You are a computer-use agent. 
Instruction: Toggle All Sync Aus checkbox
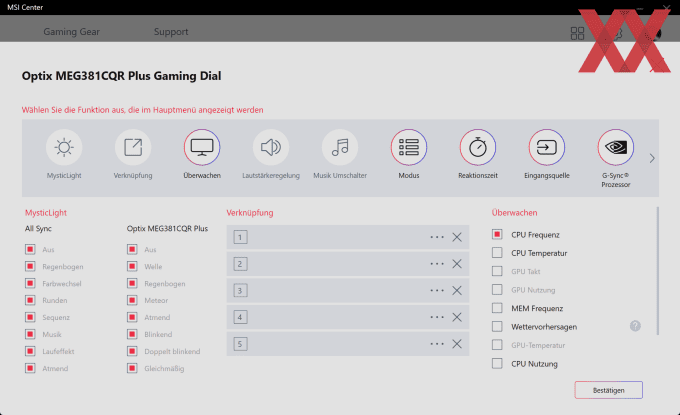tap(30, 249)
